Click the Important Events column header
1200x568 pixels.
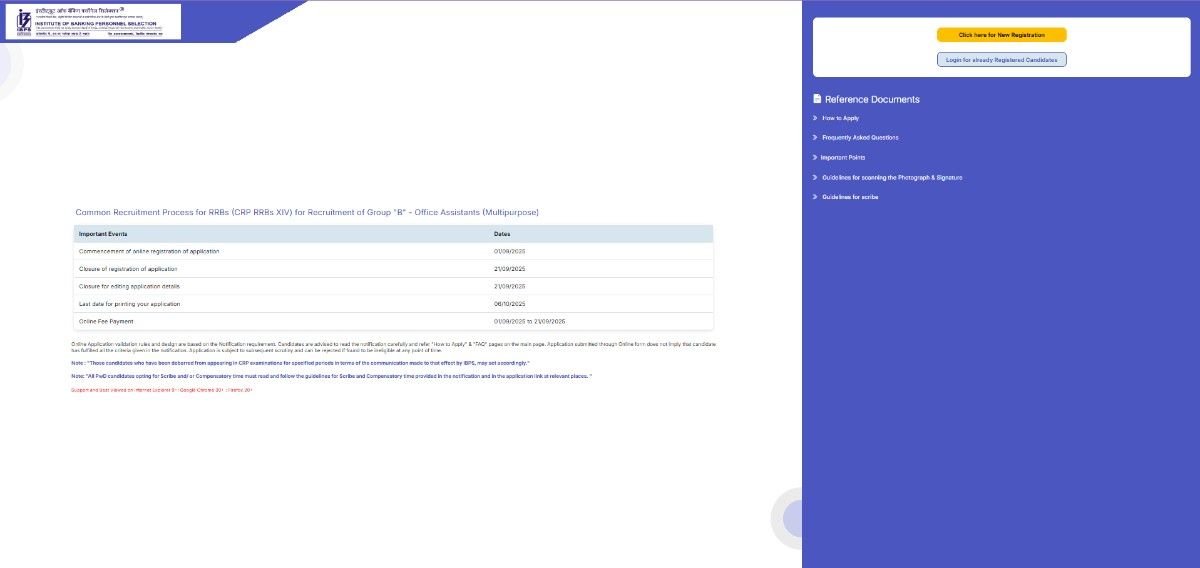[103, 234]
